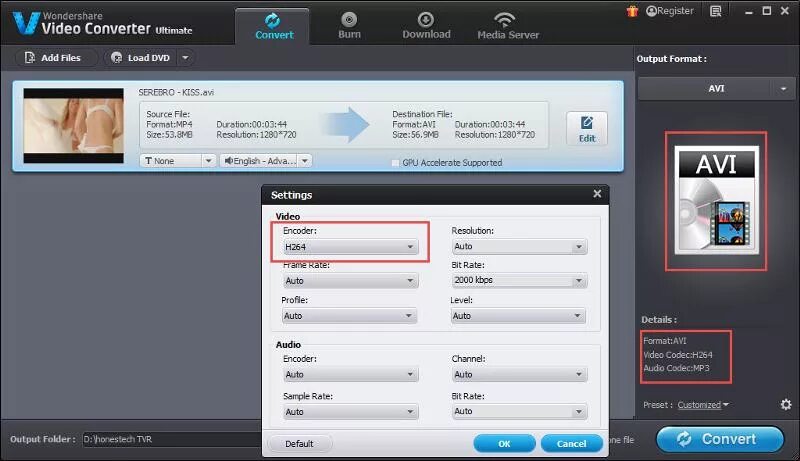The height and width of the screenshot is (461, 800).
Task: Click the Wondershare logo icon
Action: pos(27,23)
